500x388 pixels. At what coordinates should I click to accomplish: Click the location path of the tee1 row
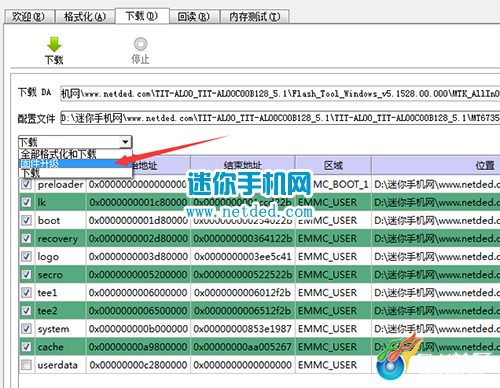(436, 293)
